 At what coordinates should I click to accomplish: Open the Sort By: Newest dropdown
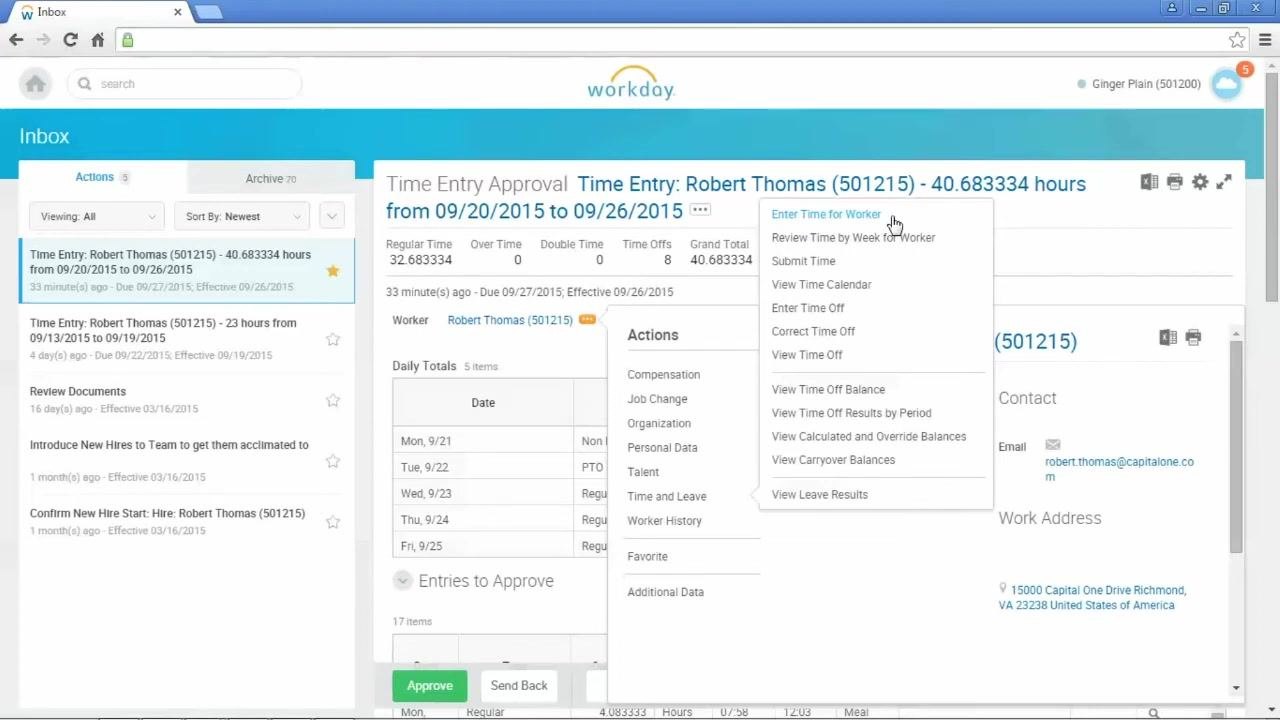241,216
